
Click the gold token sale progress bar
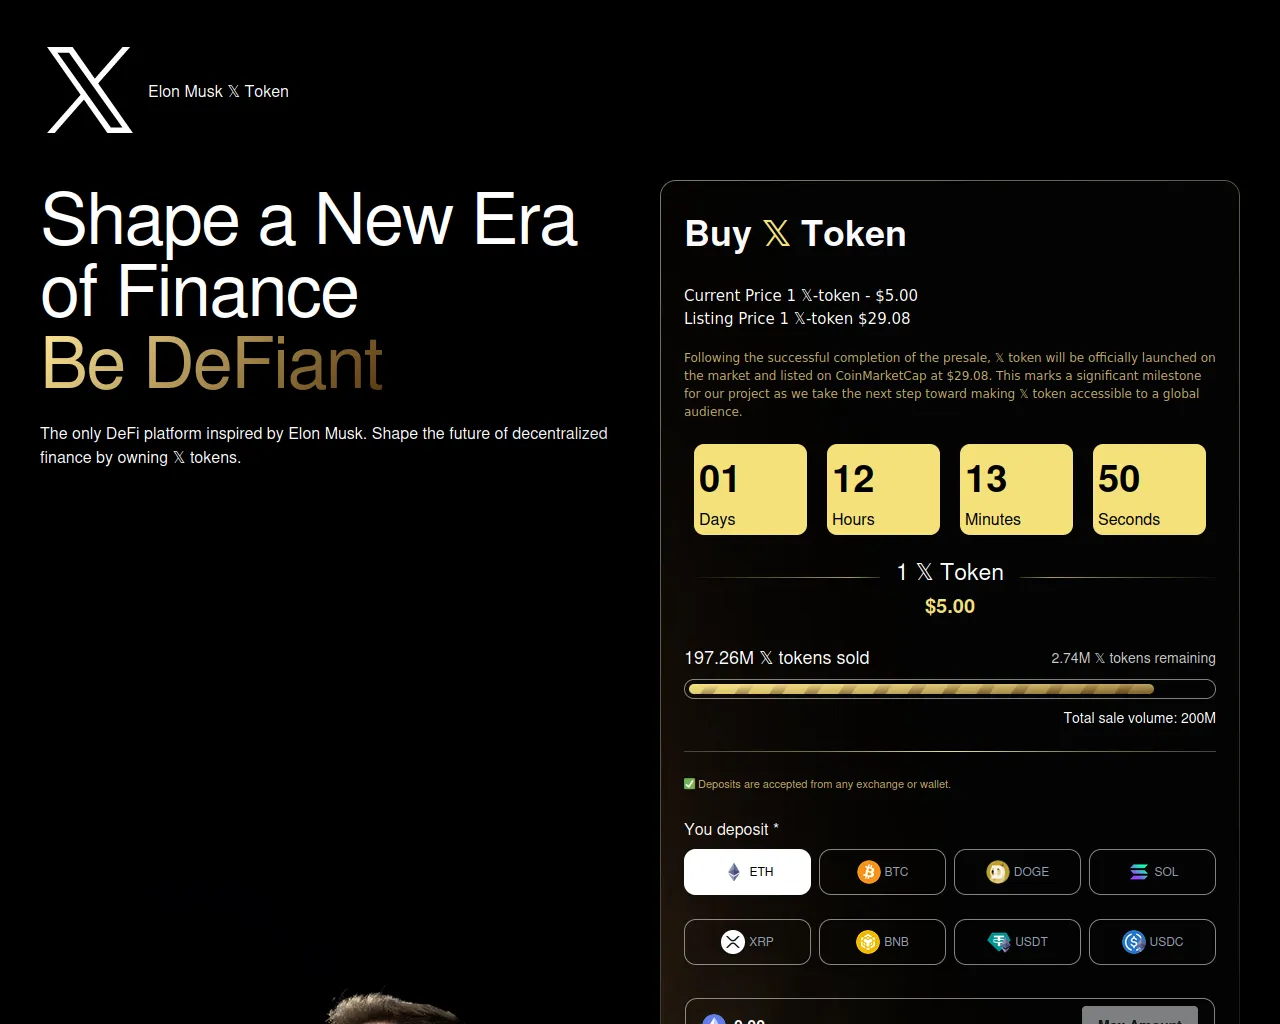950,689
